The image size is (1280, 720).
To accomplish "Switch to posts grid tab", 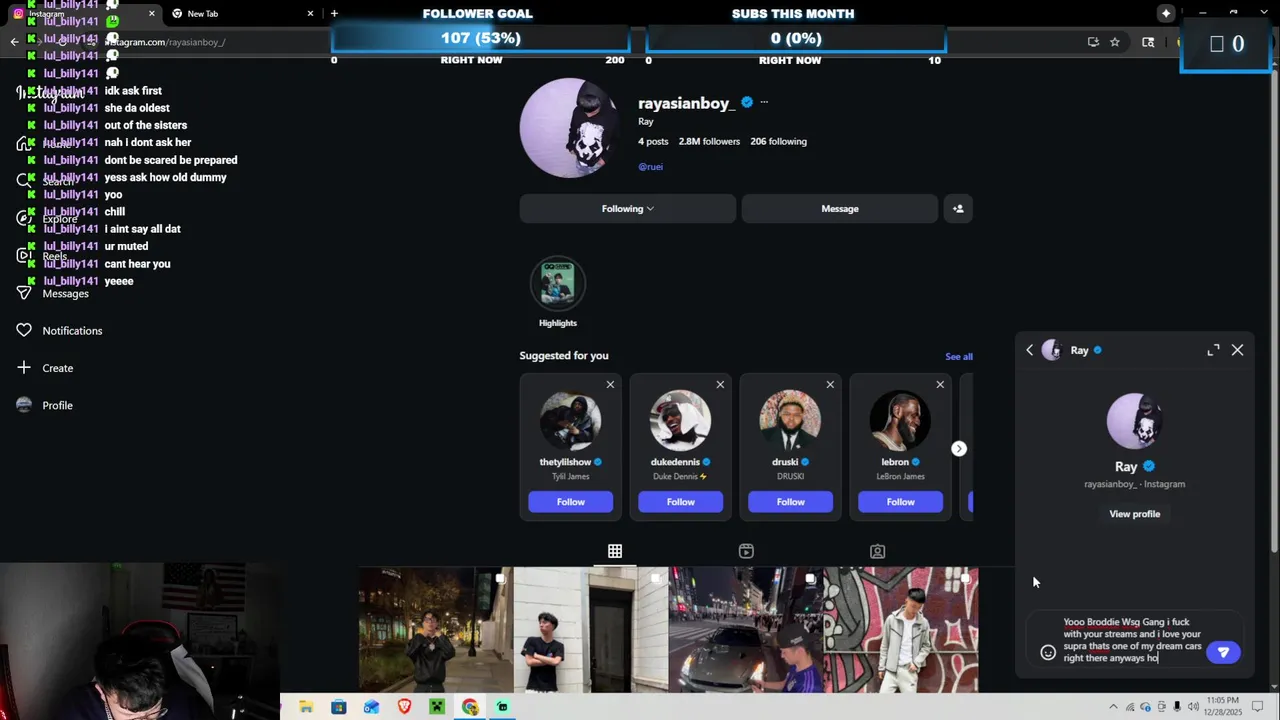I will click(x=615, y=551).
